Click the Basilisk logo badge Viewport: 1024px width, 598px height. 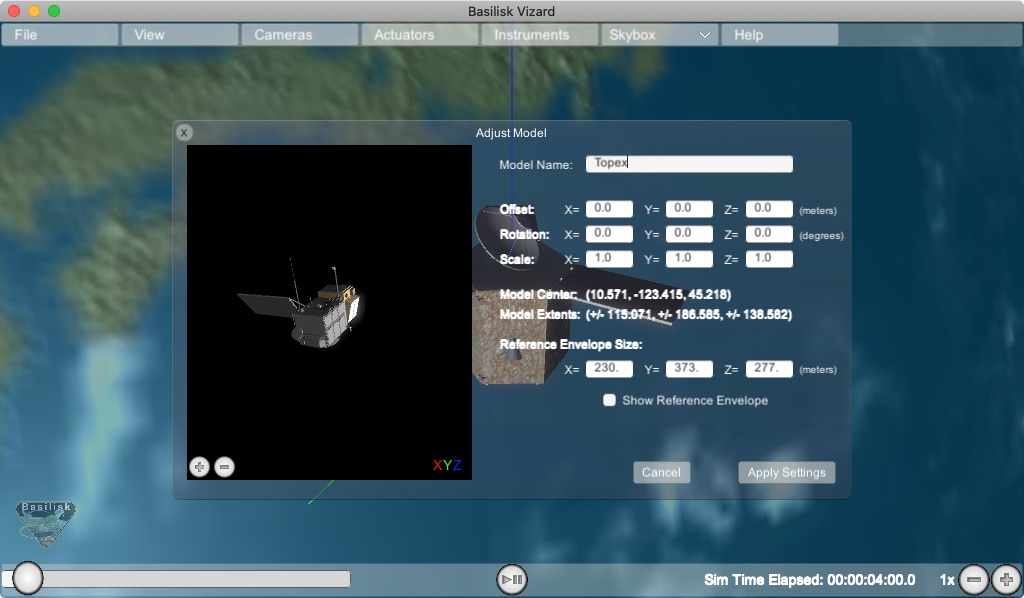tap(46, 522)
